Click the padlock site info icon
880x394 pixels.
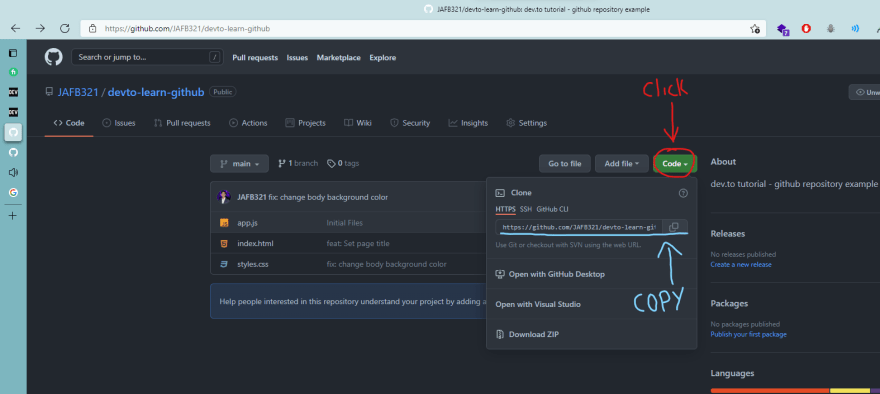(x=93, y=29)
